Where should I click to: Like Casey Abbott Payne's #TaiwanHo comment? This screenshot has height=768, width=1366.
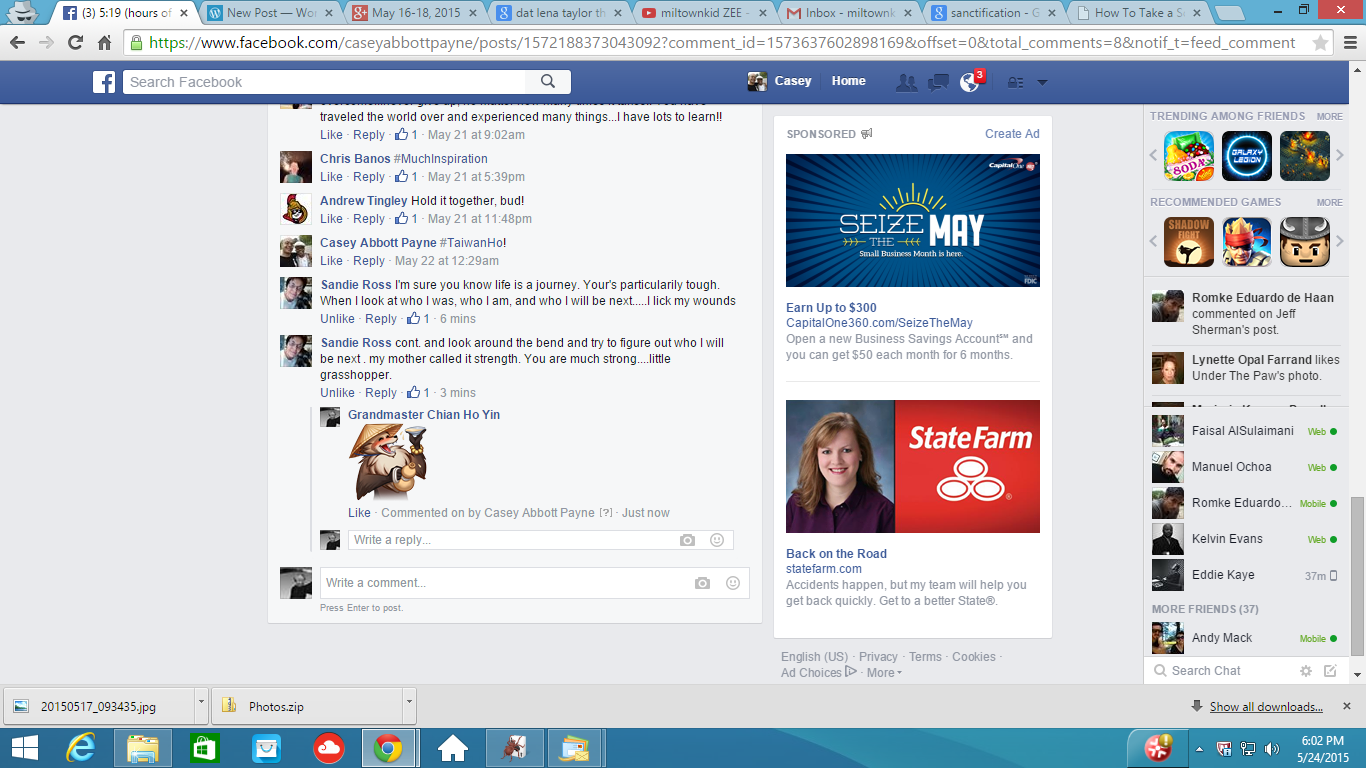point(331,261)
